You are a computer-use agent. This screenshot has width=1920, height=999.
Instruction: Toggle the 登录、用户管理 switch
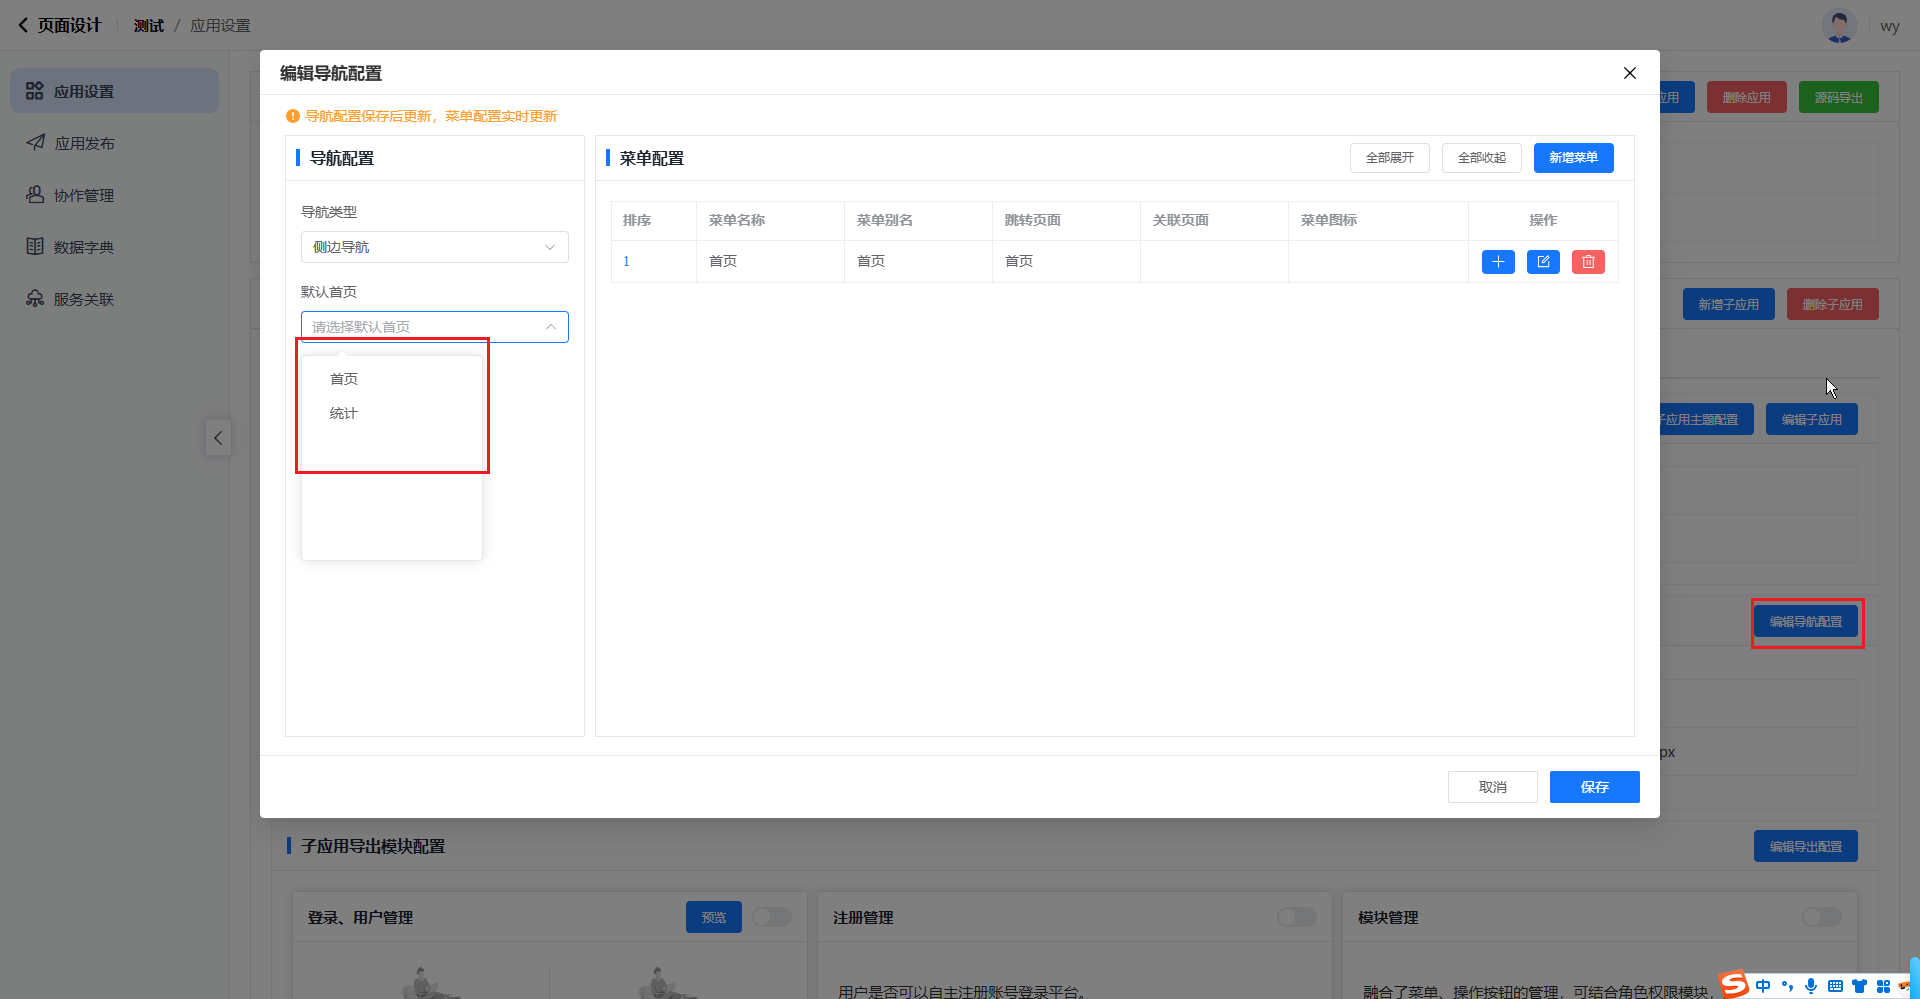click(x=771, y=917)
